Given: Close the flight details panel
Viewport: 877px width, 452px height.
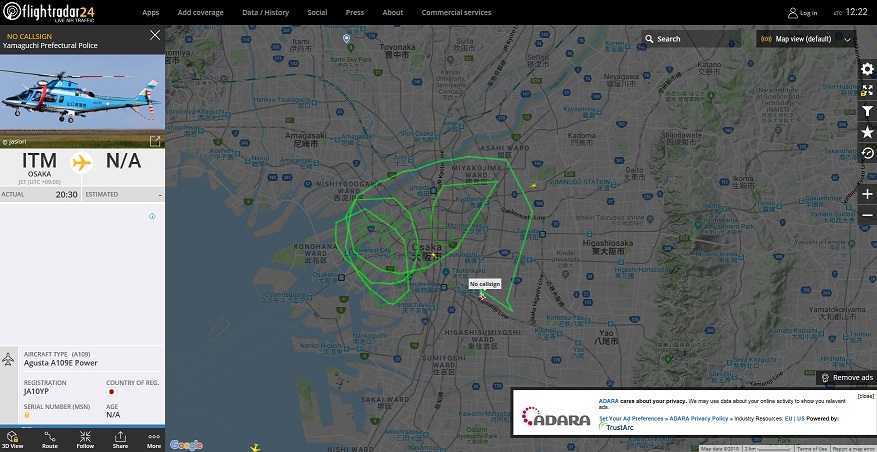Looking at the screenshot, I should tap(155, 35).
